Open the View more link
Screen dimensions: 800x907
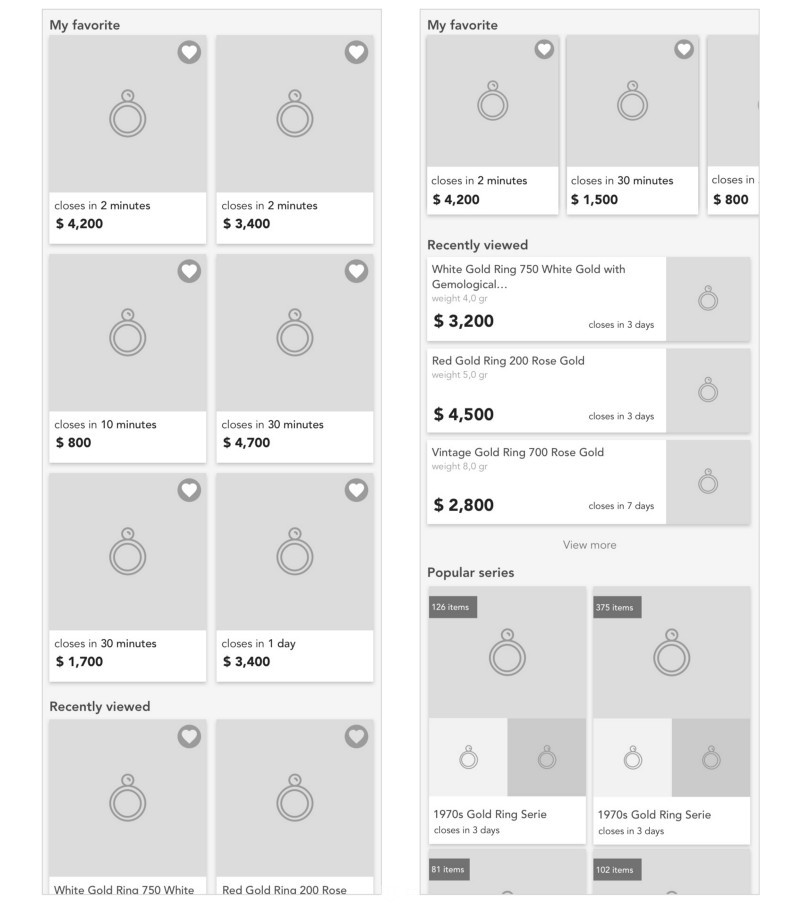pos(589,545)
